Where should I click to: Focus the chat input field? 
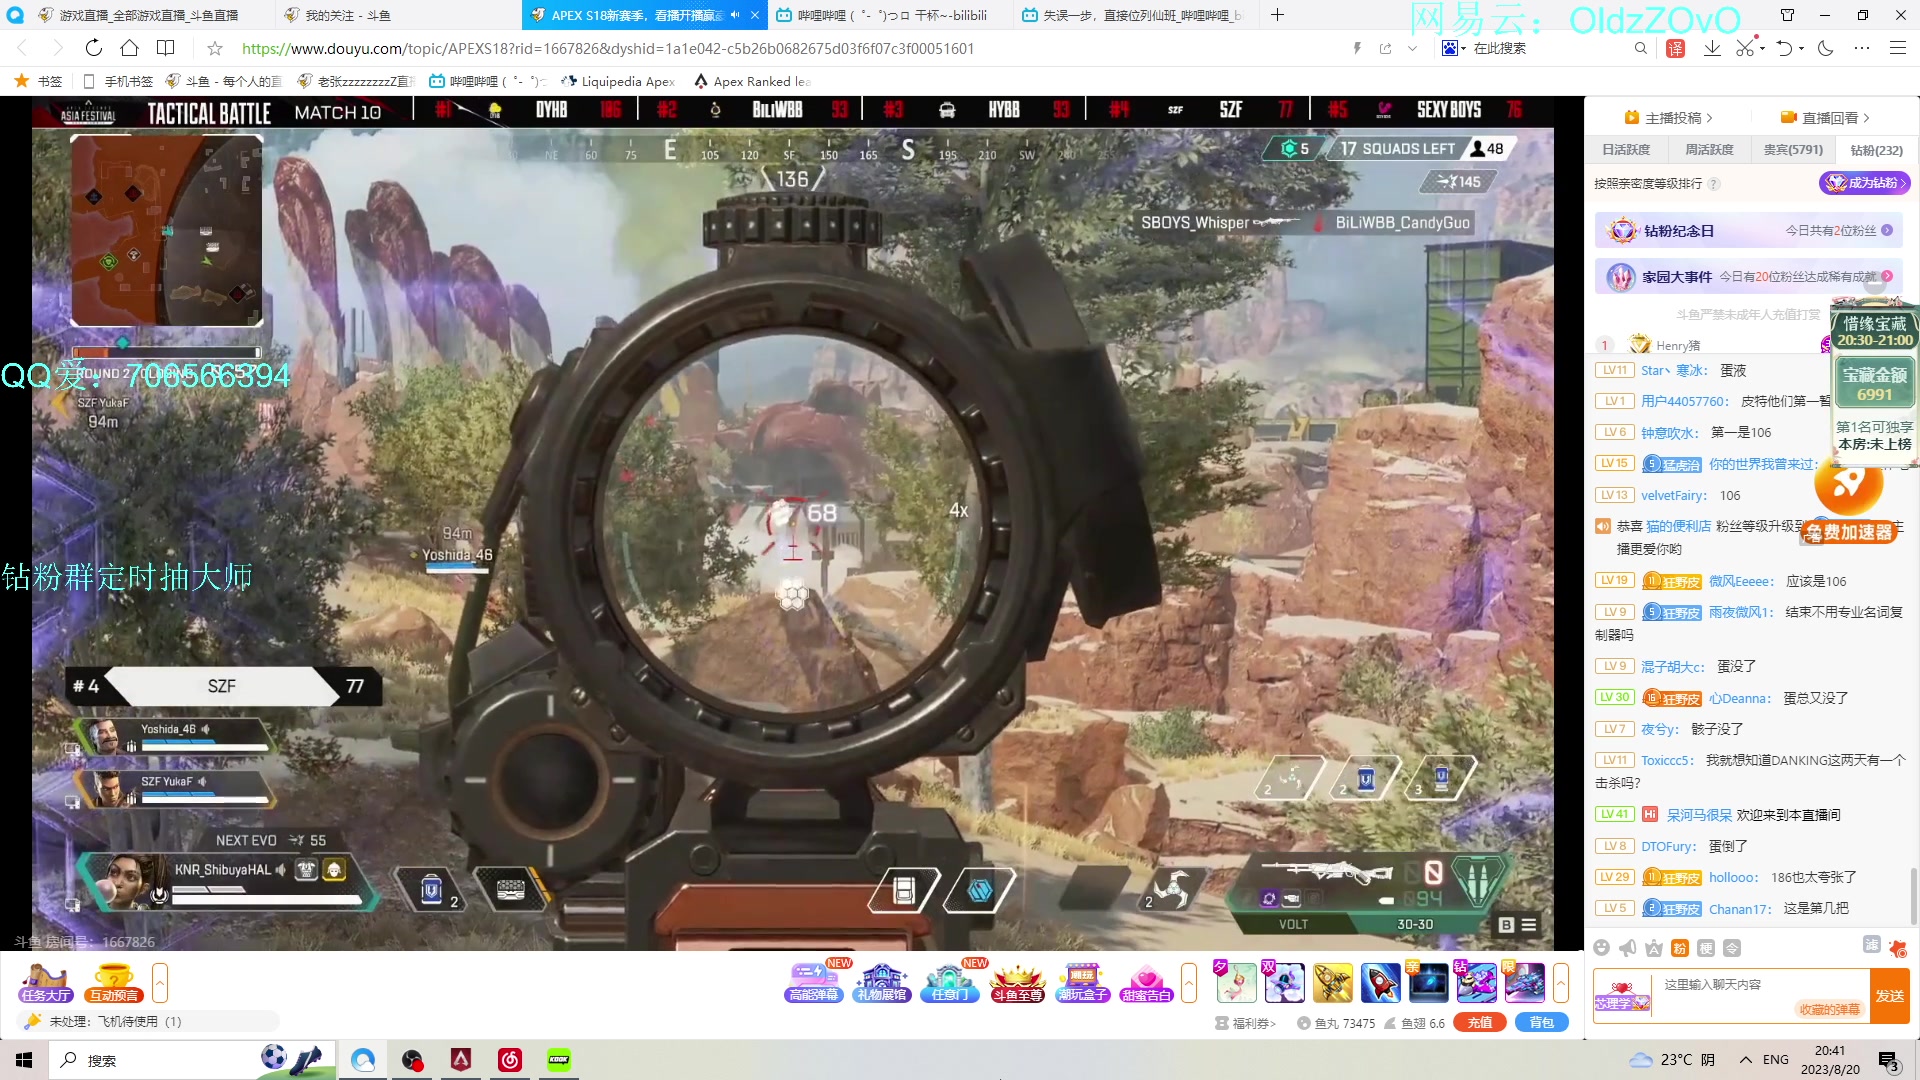coord(1761,985)
